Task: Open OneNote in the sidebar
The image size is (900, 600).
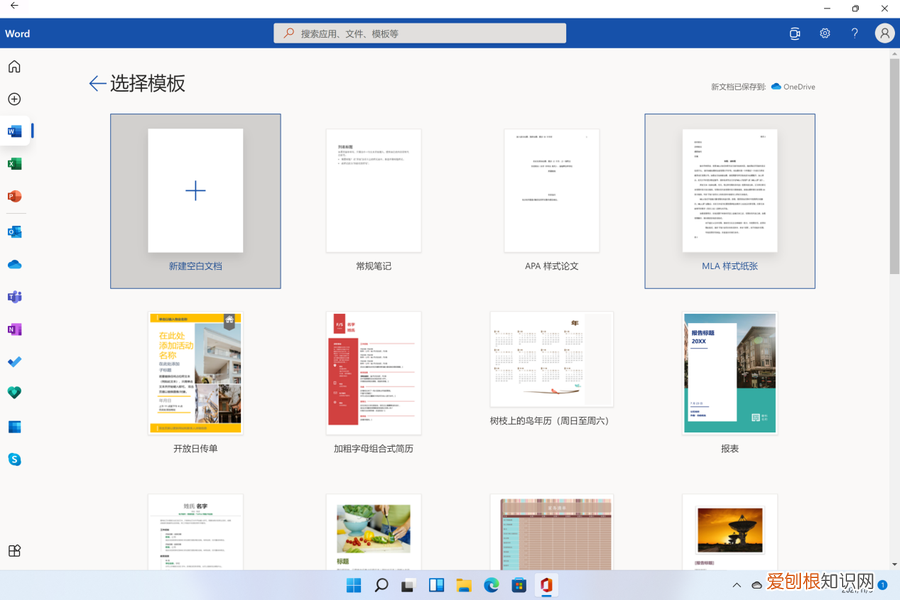Action: coord(14,329)
